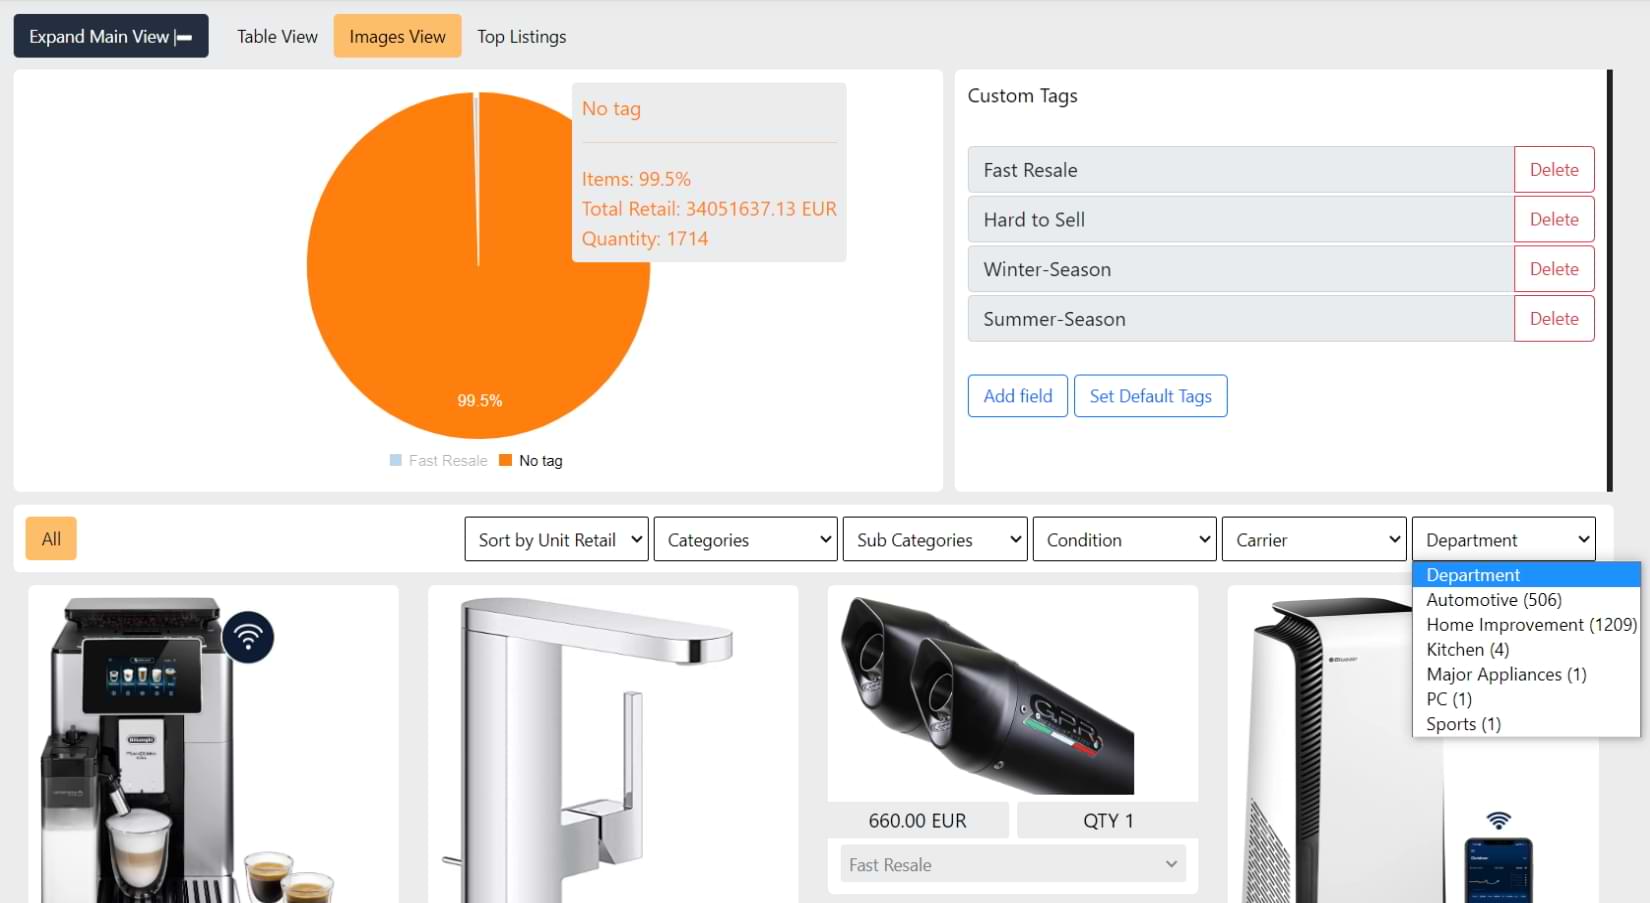
Task: Select the Images View tab
Action: point(397,36)
